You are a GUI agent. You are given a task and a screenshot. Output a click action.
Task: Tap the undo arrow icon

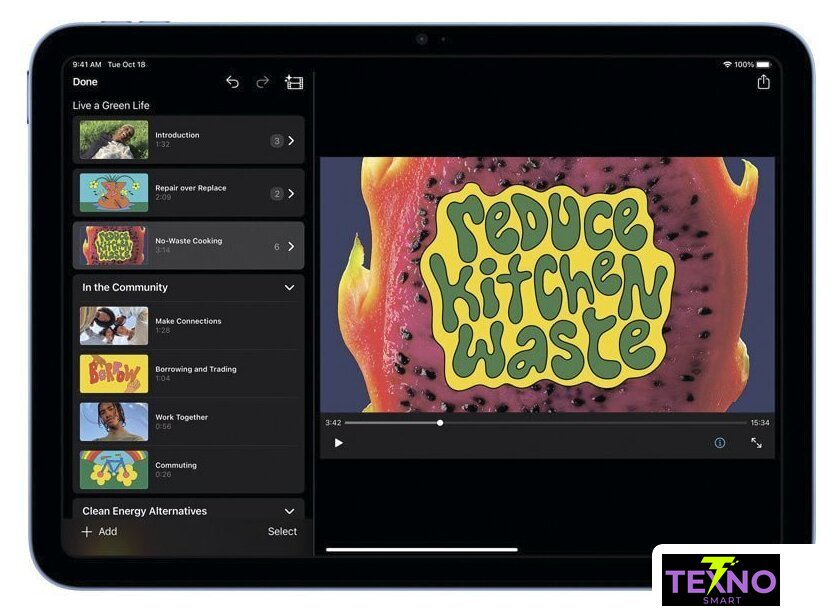tap(232, 82)
